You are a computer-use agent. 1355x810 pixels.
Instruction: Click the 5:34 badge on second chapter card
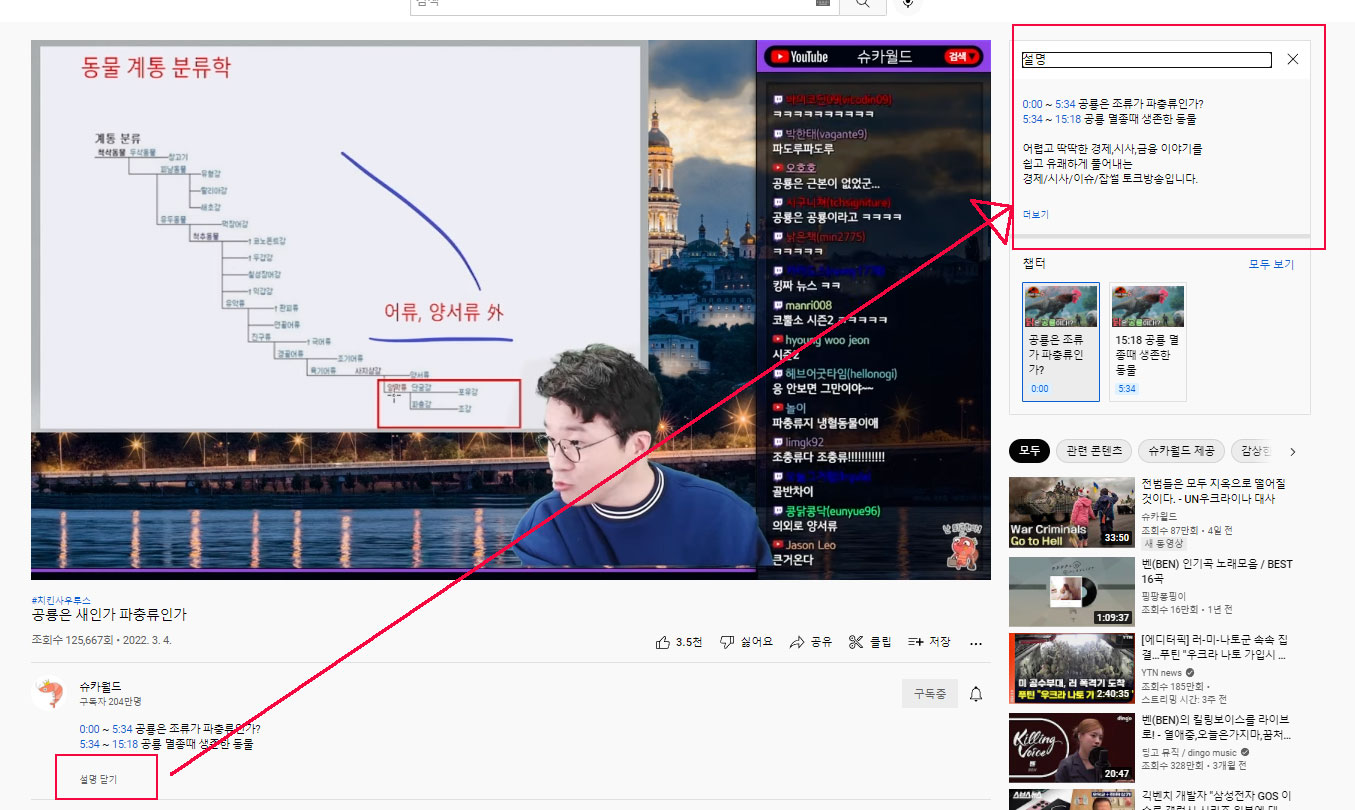pyautogui.click(x=1127, y=388)
